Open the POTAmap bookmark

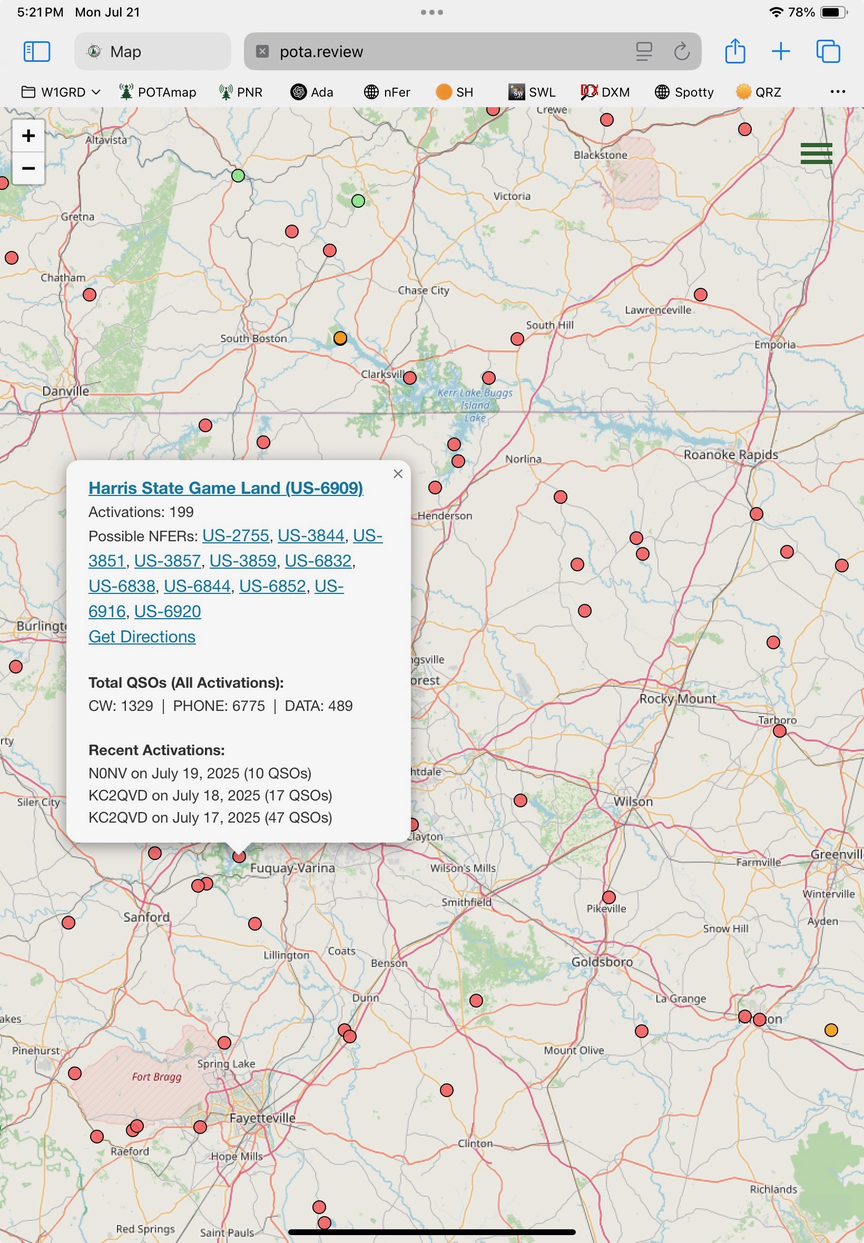(x=157, y=92)
